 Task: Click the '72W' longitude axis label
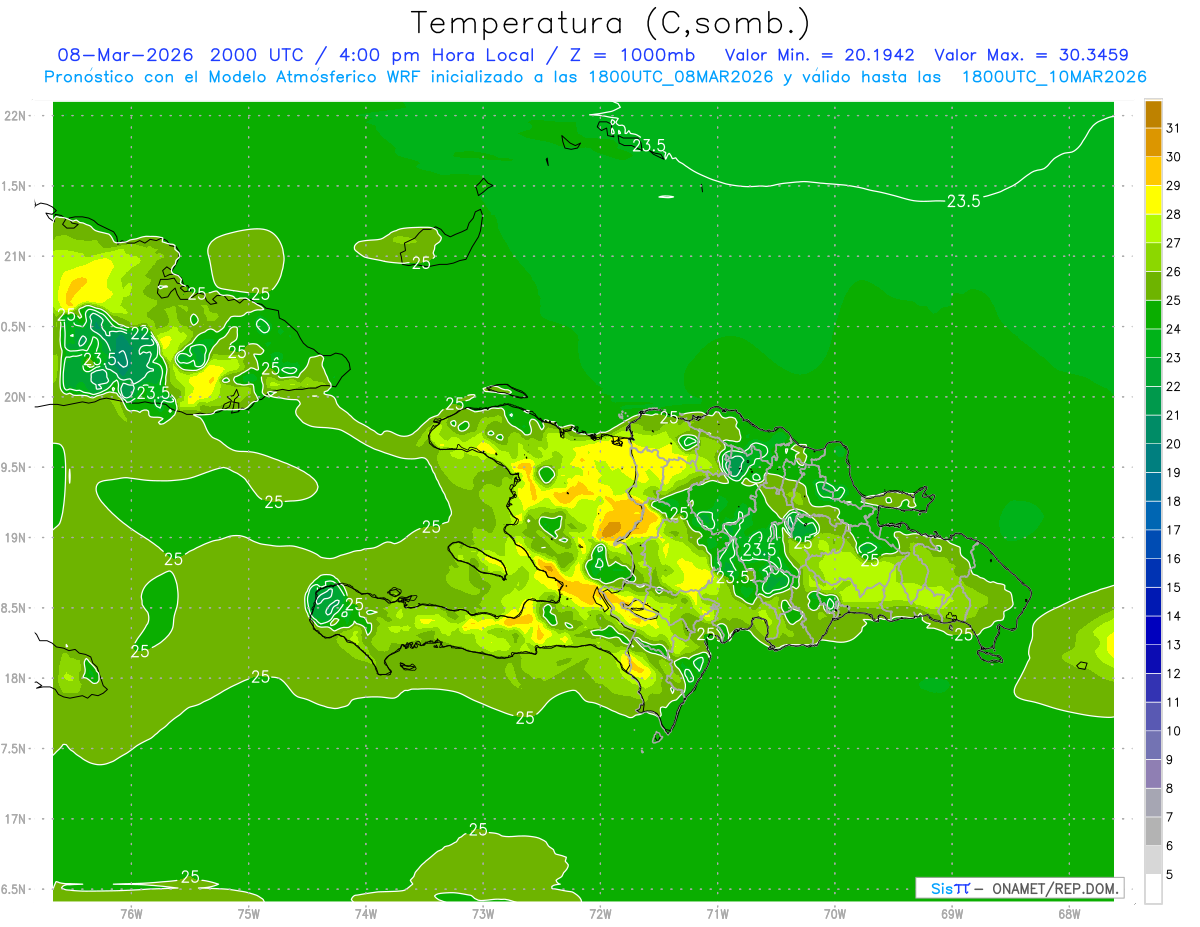(x=600, y=914)
